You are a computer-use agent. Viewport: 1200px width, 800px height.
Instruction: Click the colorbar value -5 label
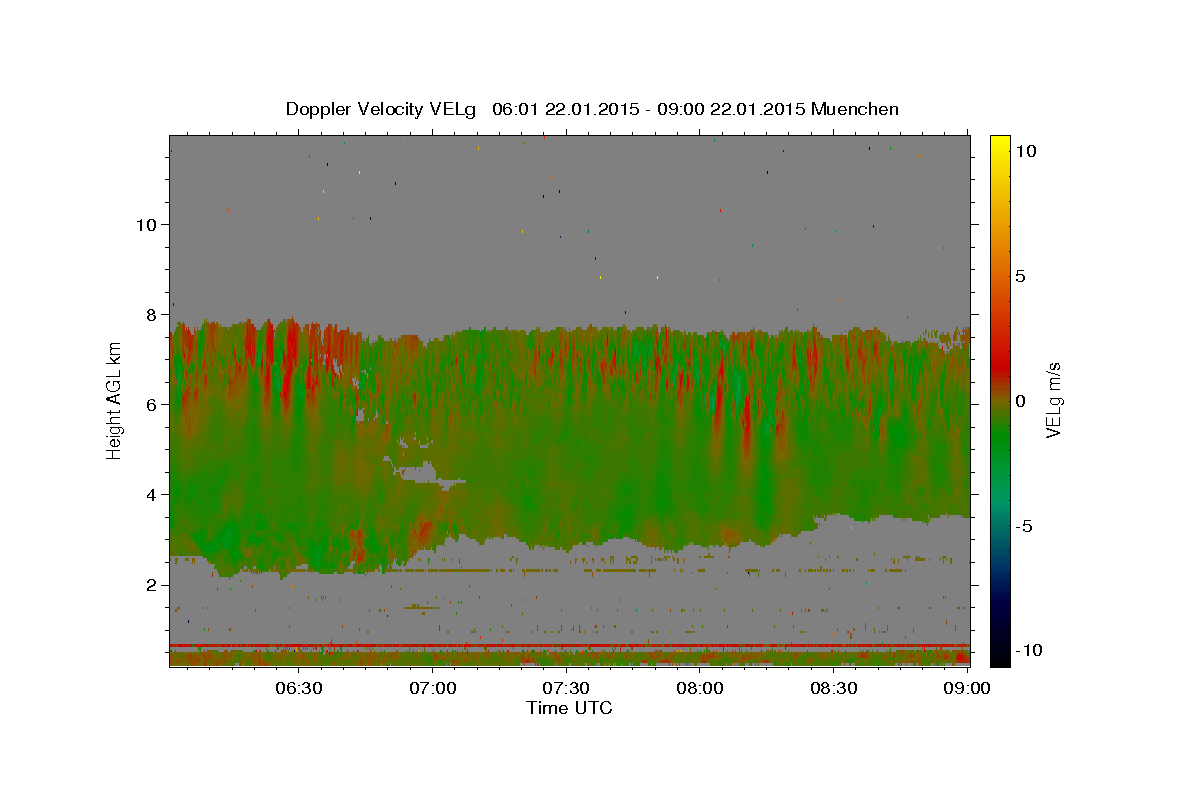1023,526
